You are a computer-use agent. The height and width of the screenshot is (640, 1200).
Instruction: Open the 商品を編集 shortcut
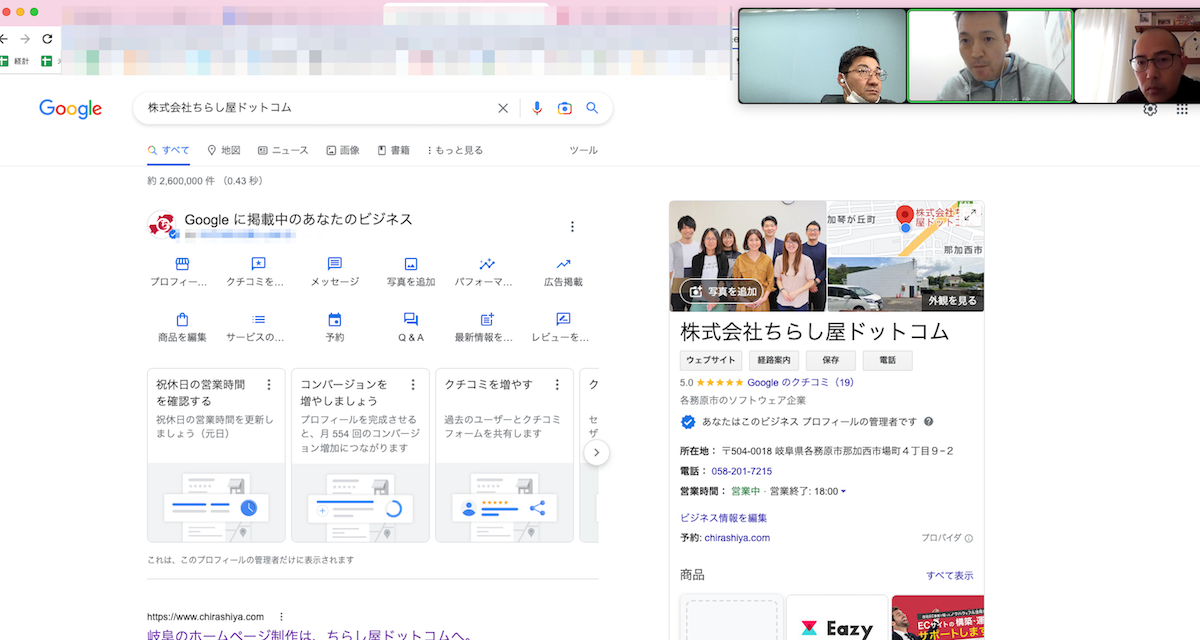[x=182, y=328]
